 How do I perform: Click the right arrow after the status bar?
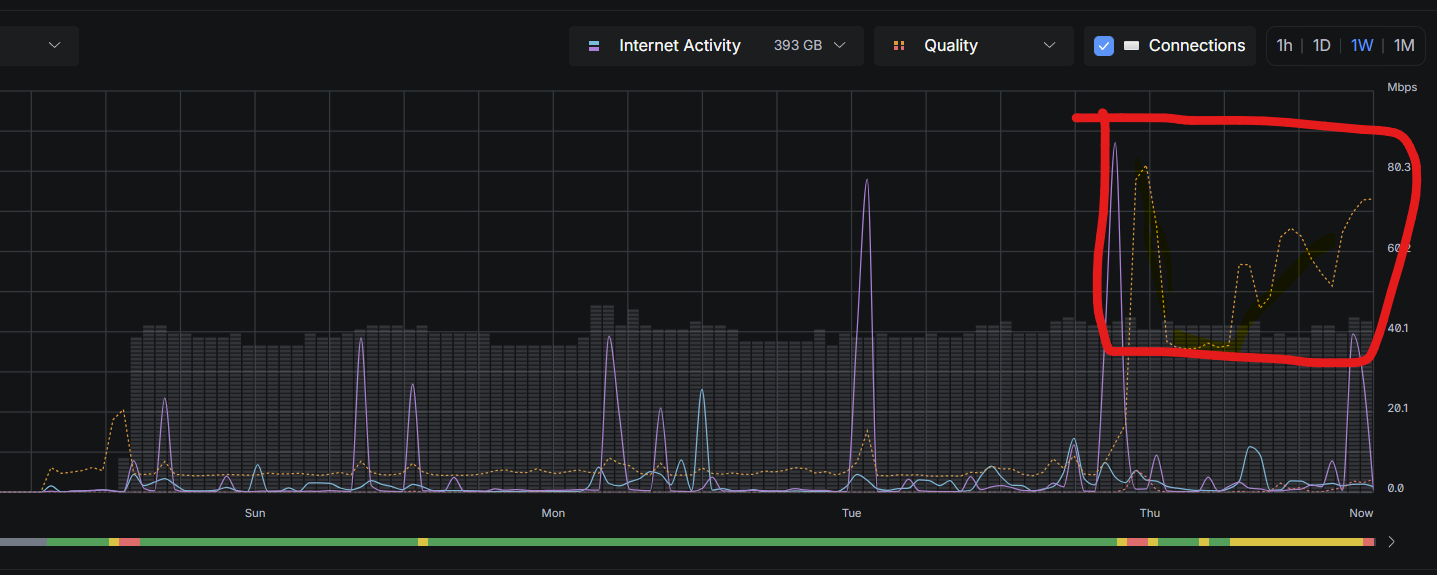tap(1391, 542)
